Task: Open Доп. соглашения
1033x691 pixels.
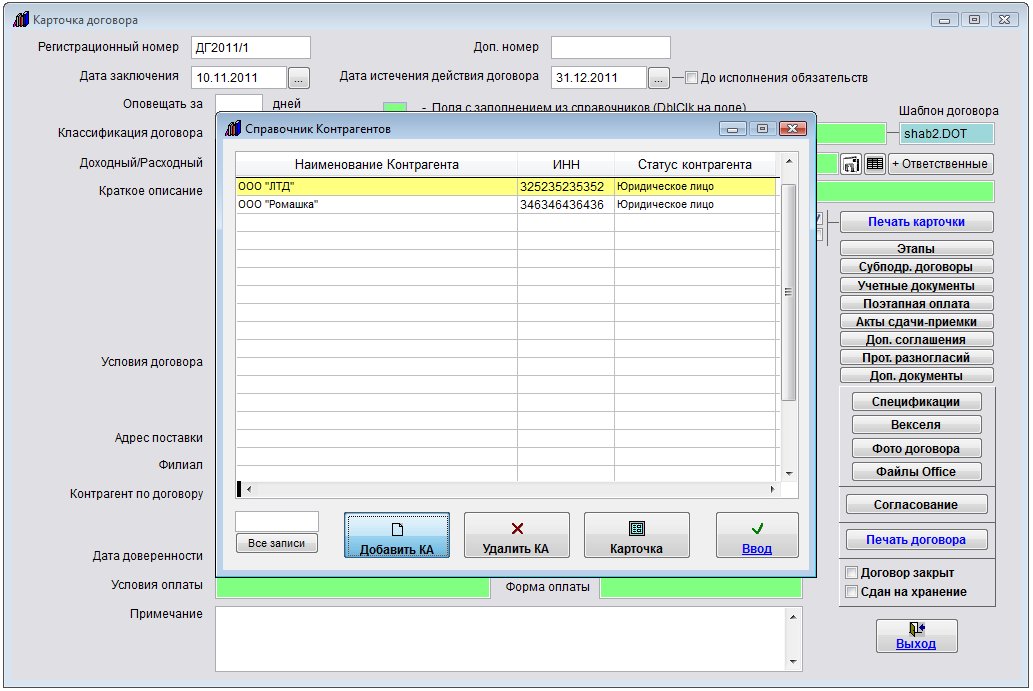Action: point(916,339)
